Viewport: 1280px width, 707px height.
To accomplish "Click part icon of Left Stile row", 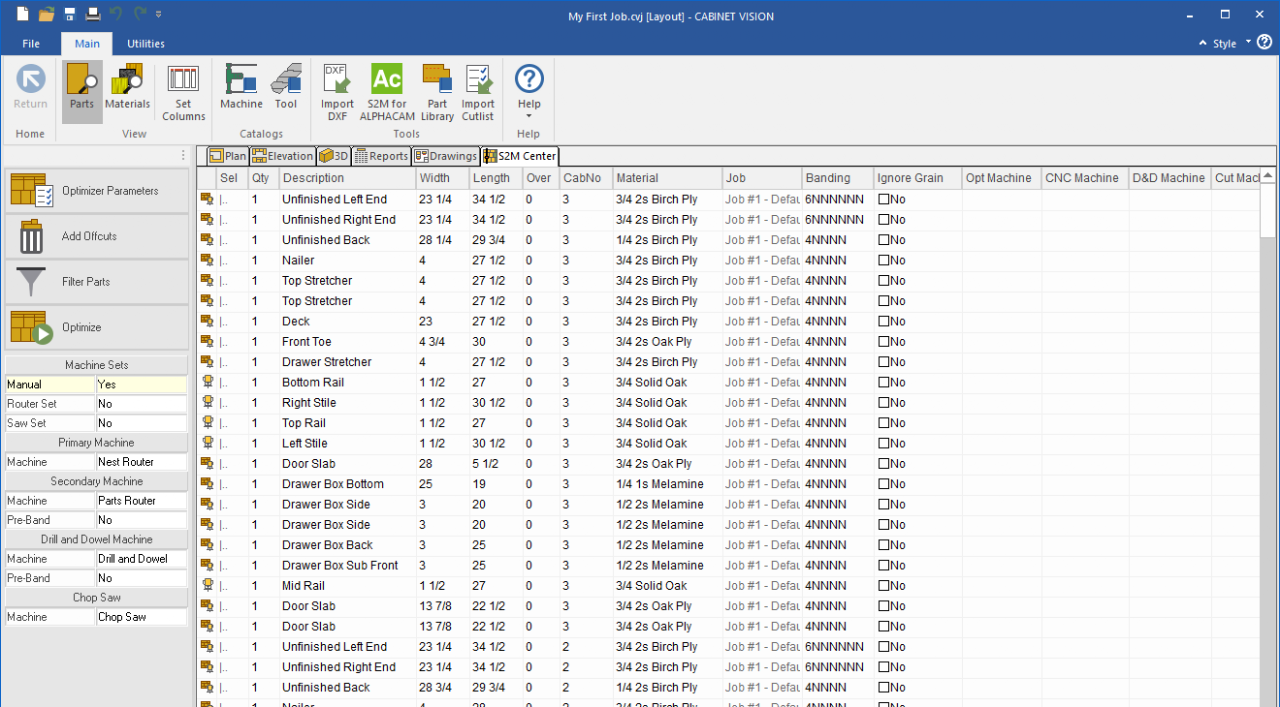I will 206,443.
